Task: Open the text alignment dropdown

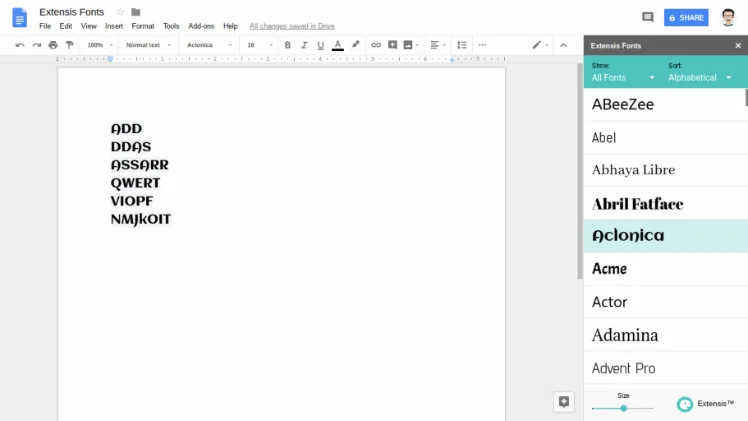Action: click(x=438, y=45)
